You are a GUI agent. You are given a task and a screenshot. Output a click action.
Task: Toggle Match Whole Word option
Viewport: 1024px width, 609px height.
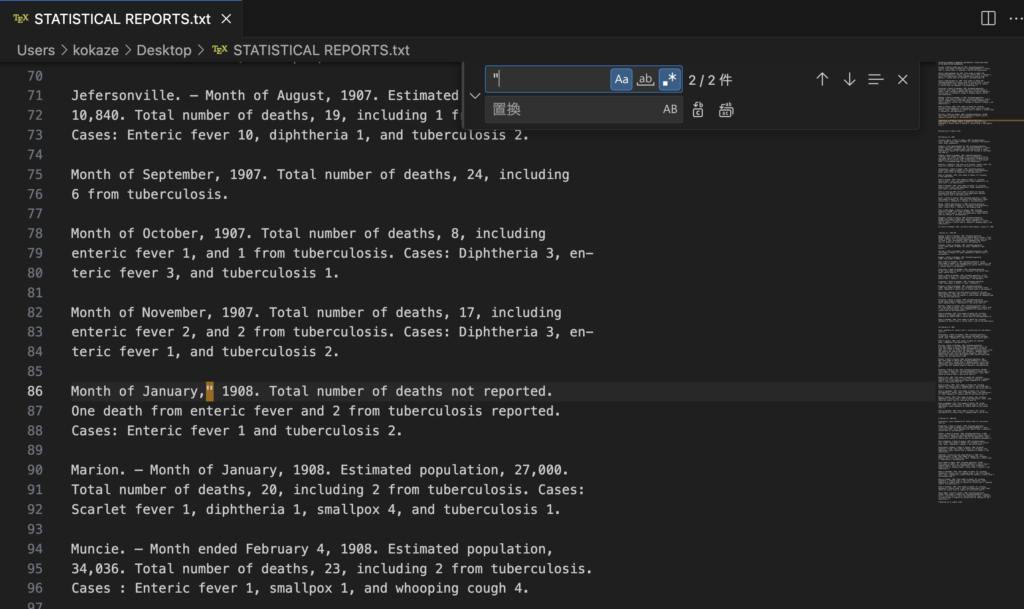pyautogui.click(x=645, y=79)
